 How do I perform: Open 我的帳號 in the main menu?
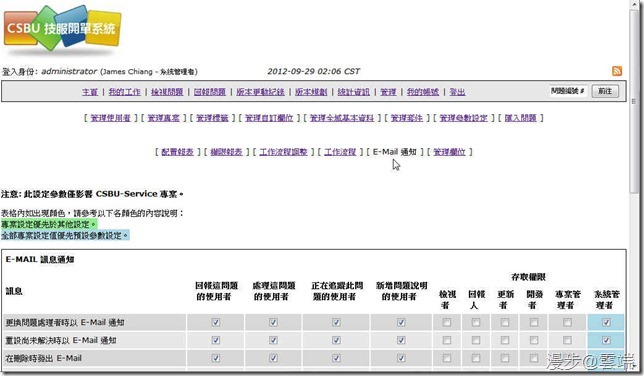click(423, 92)
